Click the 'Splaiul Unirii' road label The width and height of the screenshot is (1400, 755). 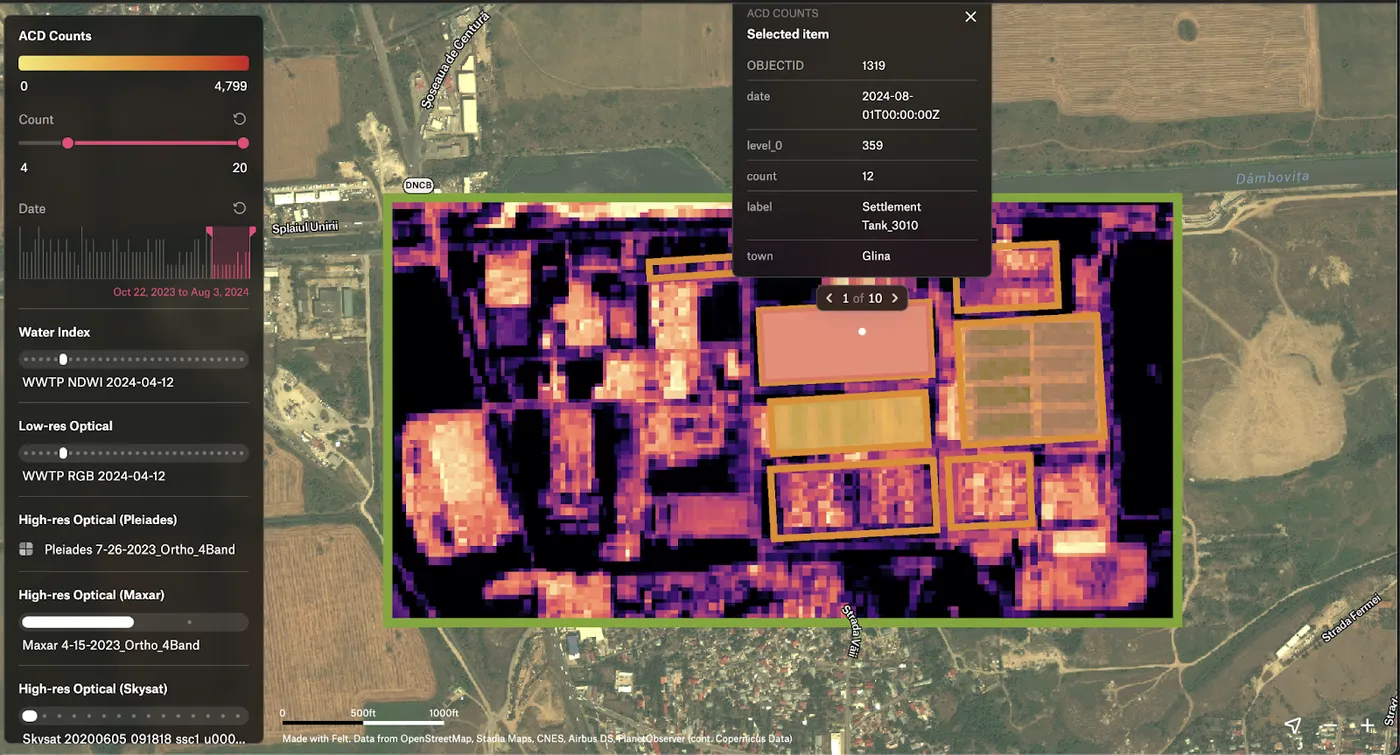[x=306, y=226]
